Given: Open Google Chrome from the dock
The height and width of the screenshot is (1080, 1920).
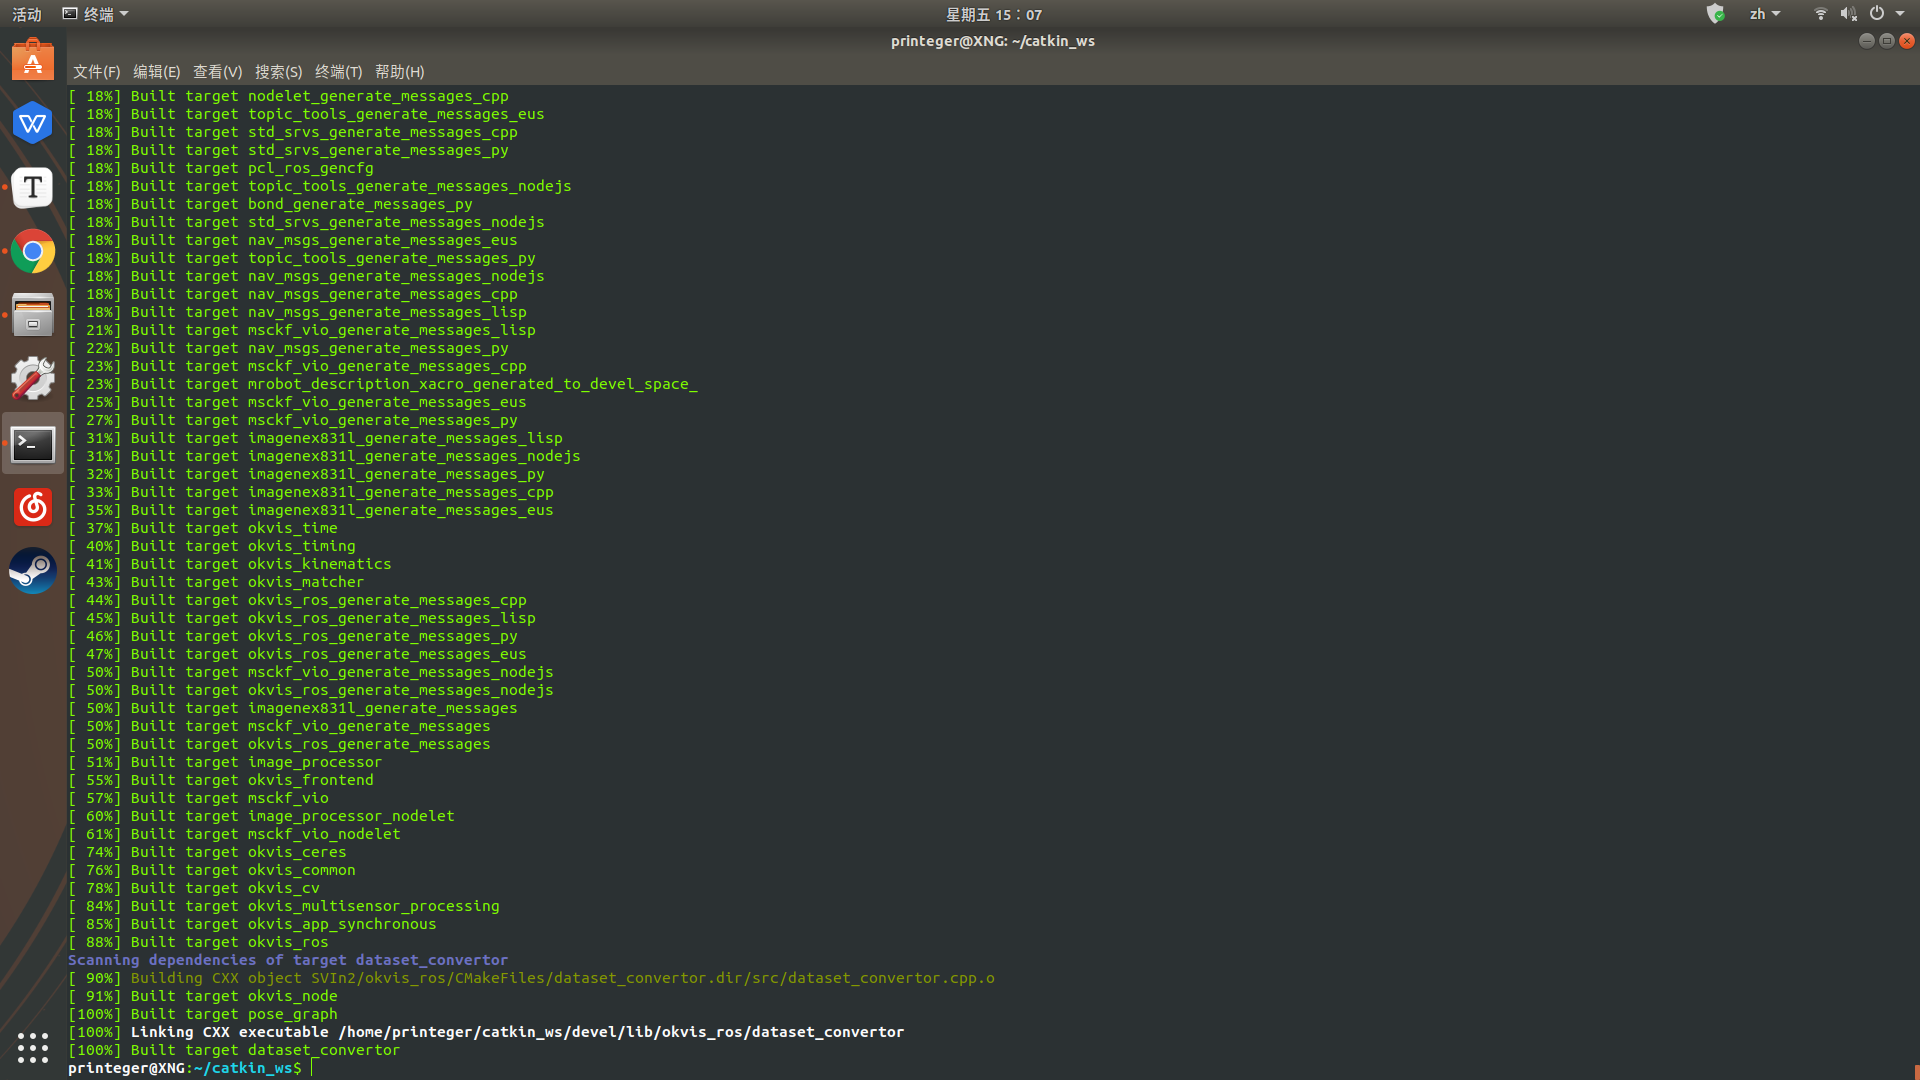Looking at the screenshot, I should [x=33, y=252].
